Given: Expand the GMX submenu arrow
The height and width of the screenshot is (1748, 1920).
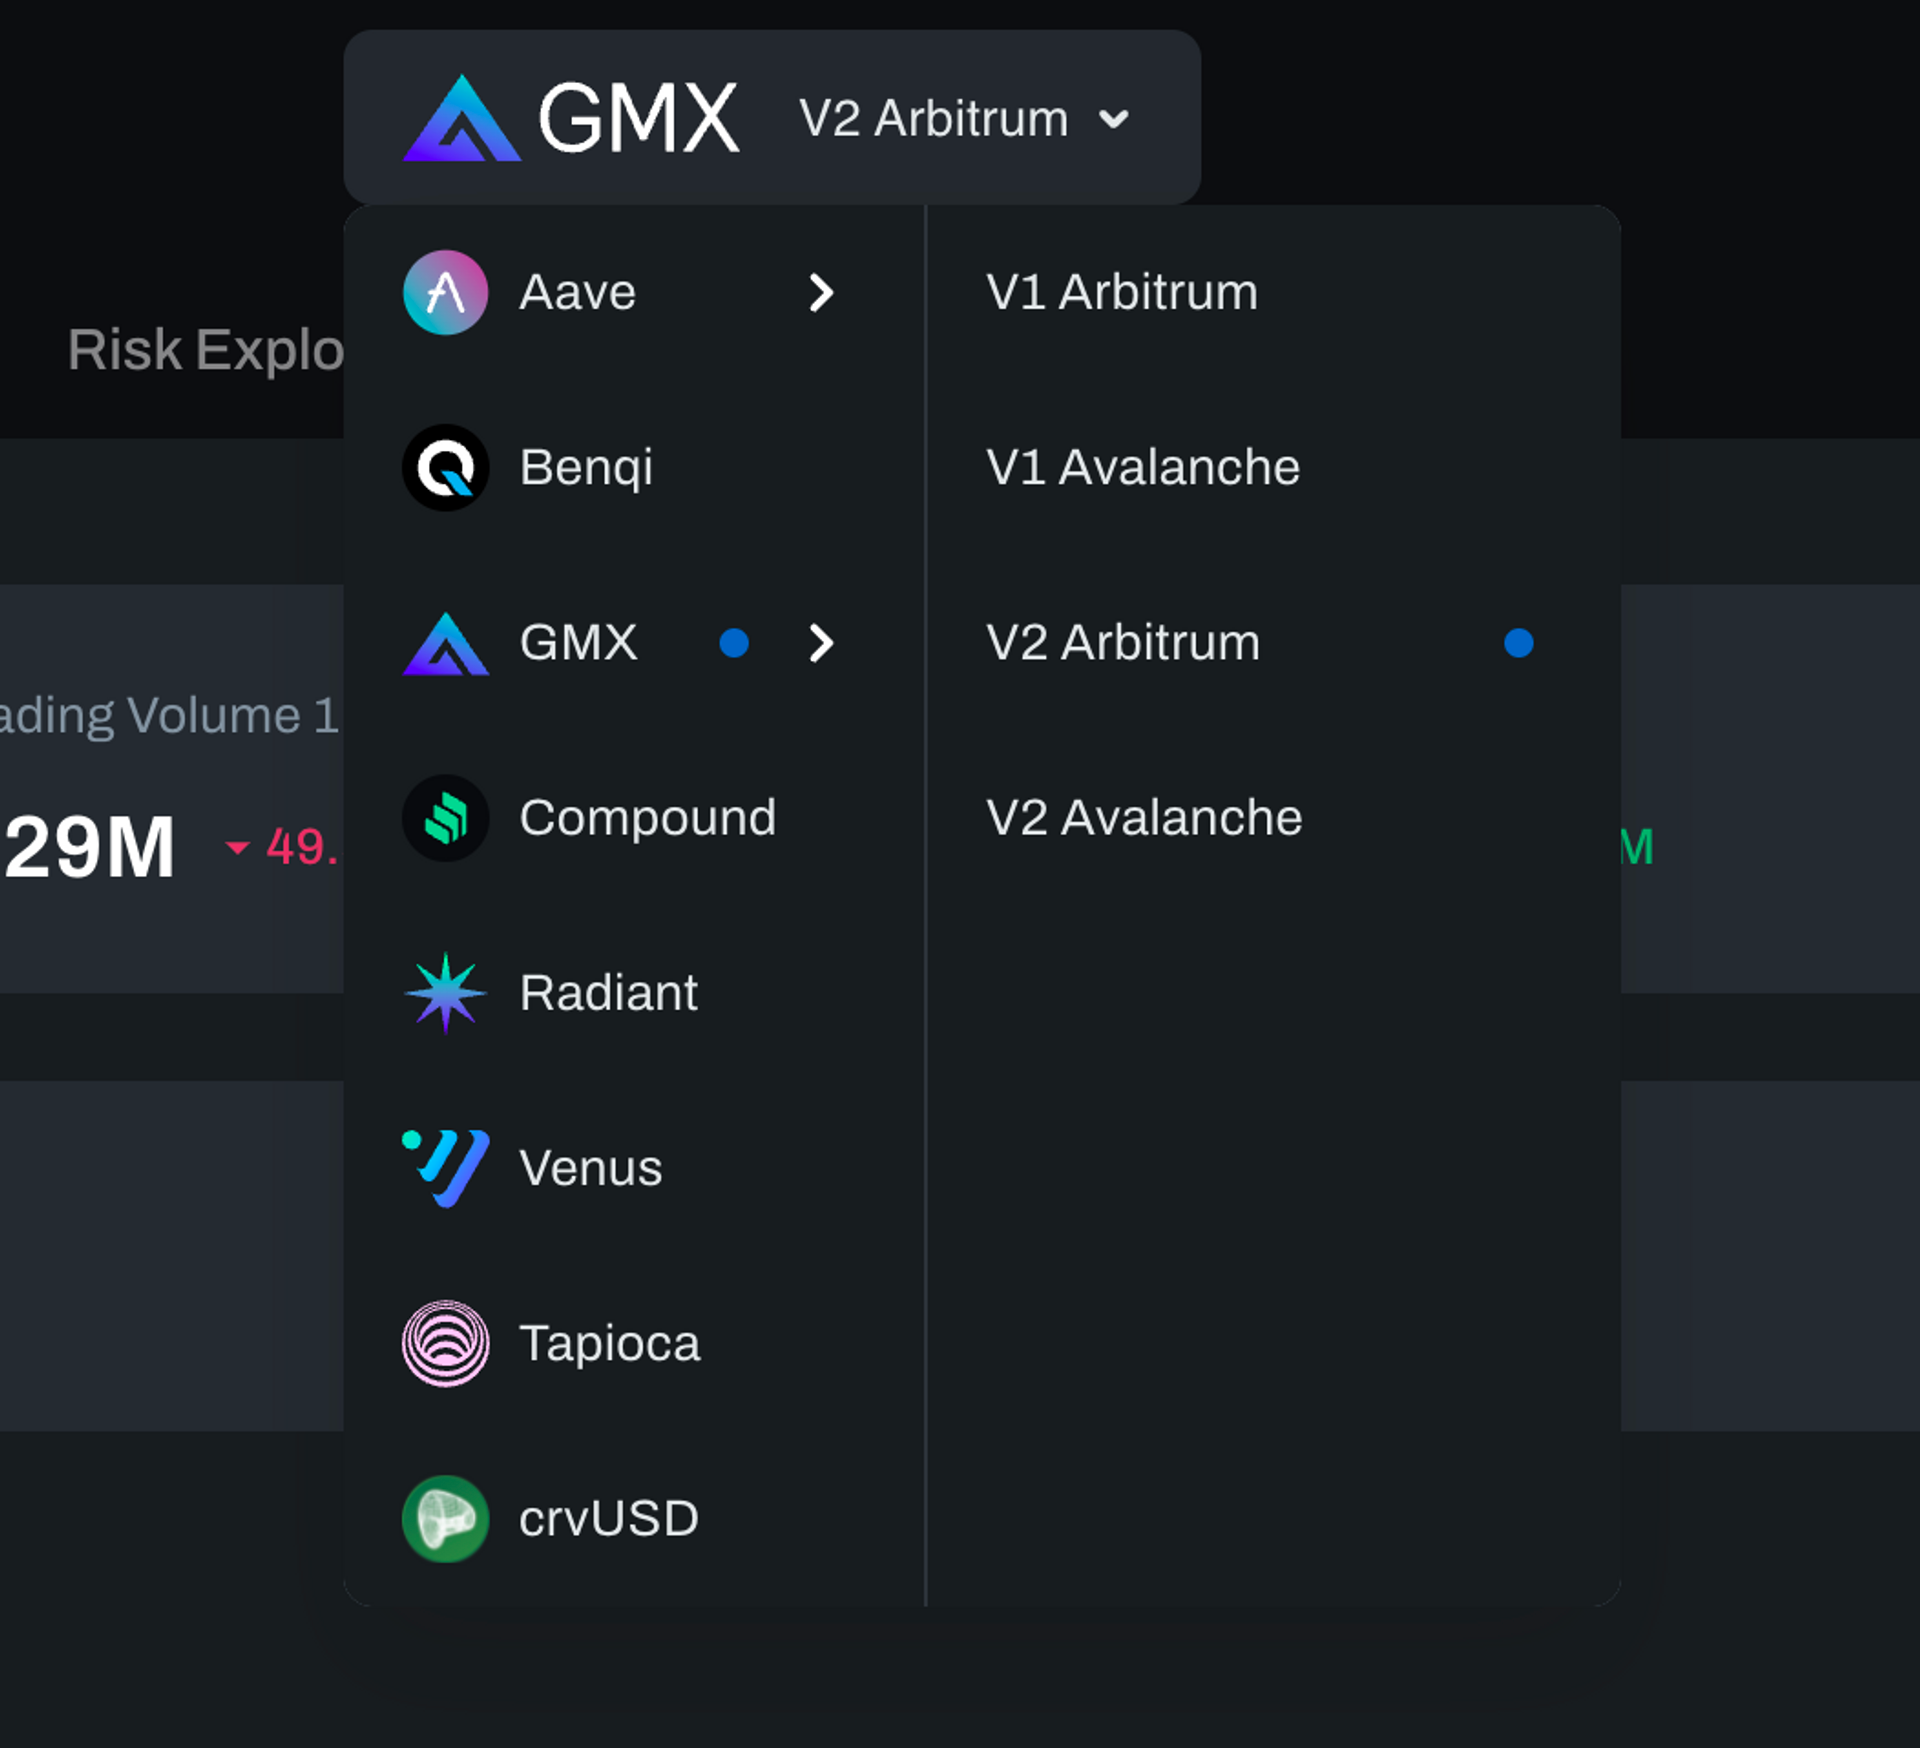Looking at the screenshot, I should tap(821, 643).
